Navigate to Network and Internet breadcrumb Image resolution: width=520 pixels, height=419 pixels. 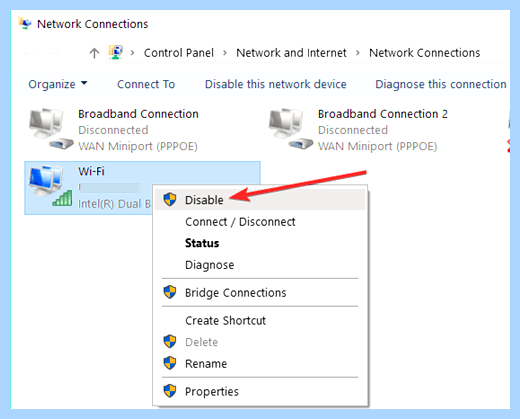291,53
